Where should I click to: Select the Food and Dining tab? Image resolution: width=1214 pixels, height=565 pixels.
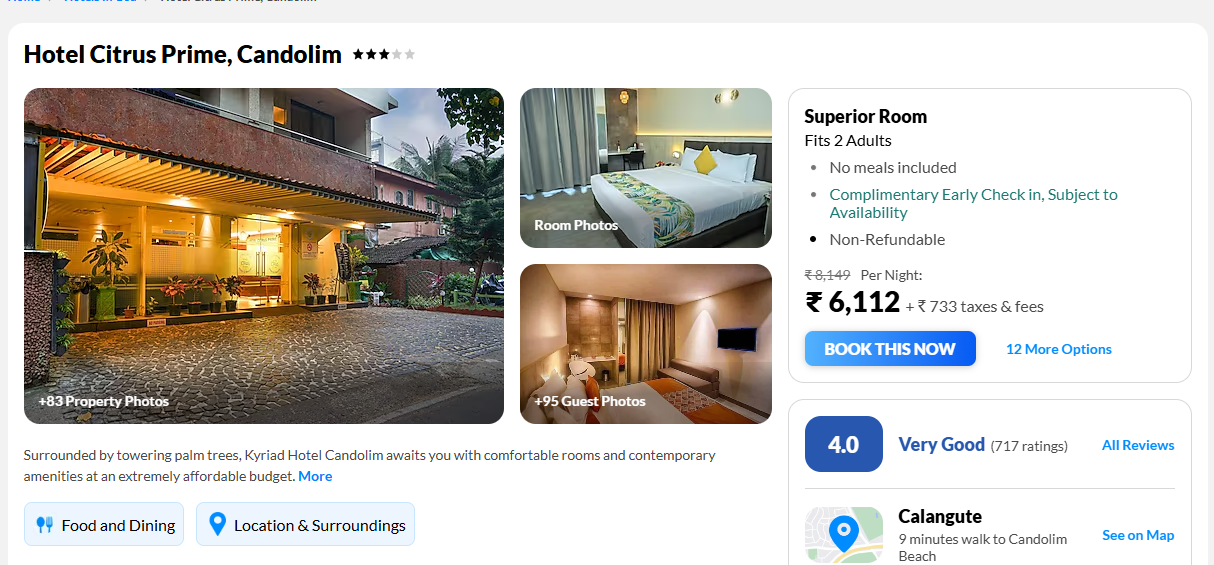click(104, 524)
